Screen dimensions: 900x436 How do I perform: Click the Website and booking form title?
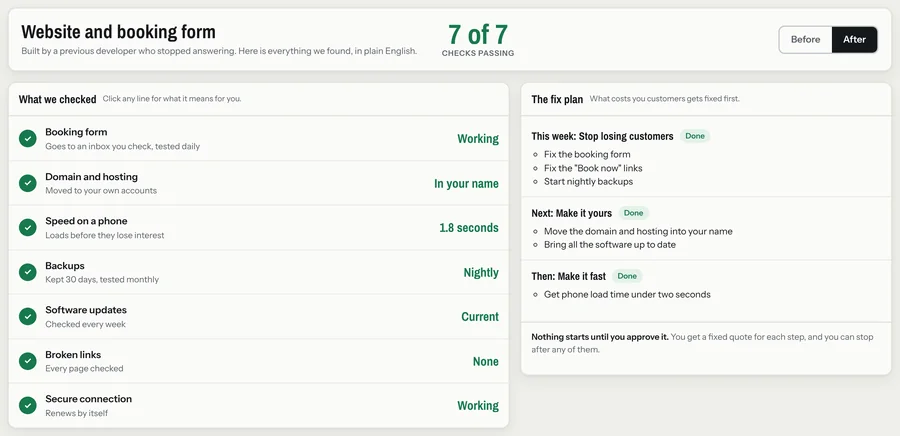click(118, 32)
